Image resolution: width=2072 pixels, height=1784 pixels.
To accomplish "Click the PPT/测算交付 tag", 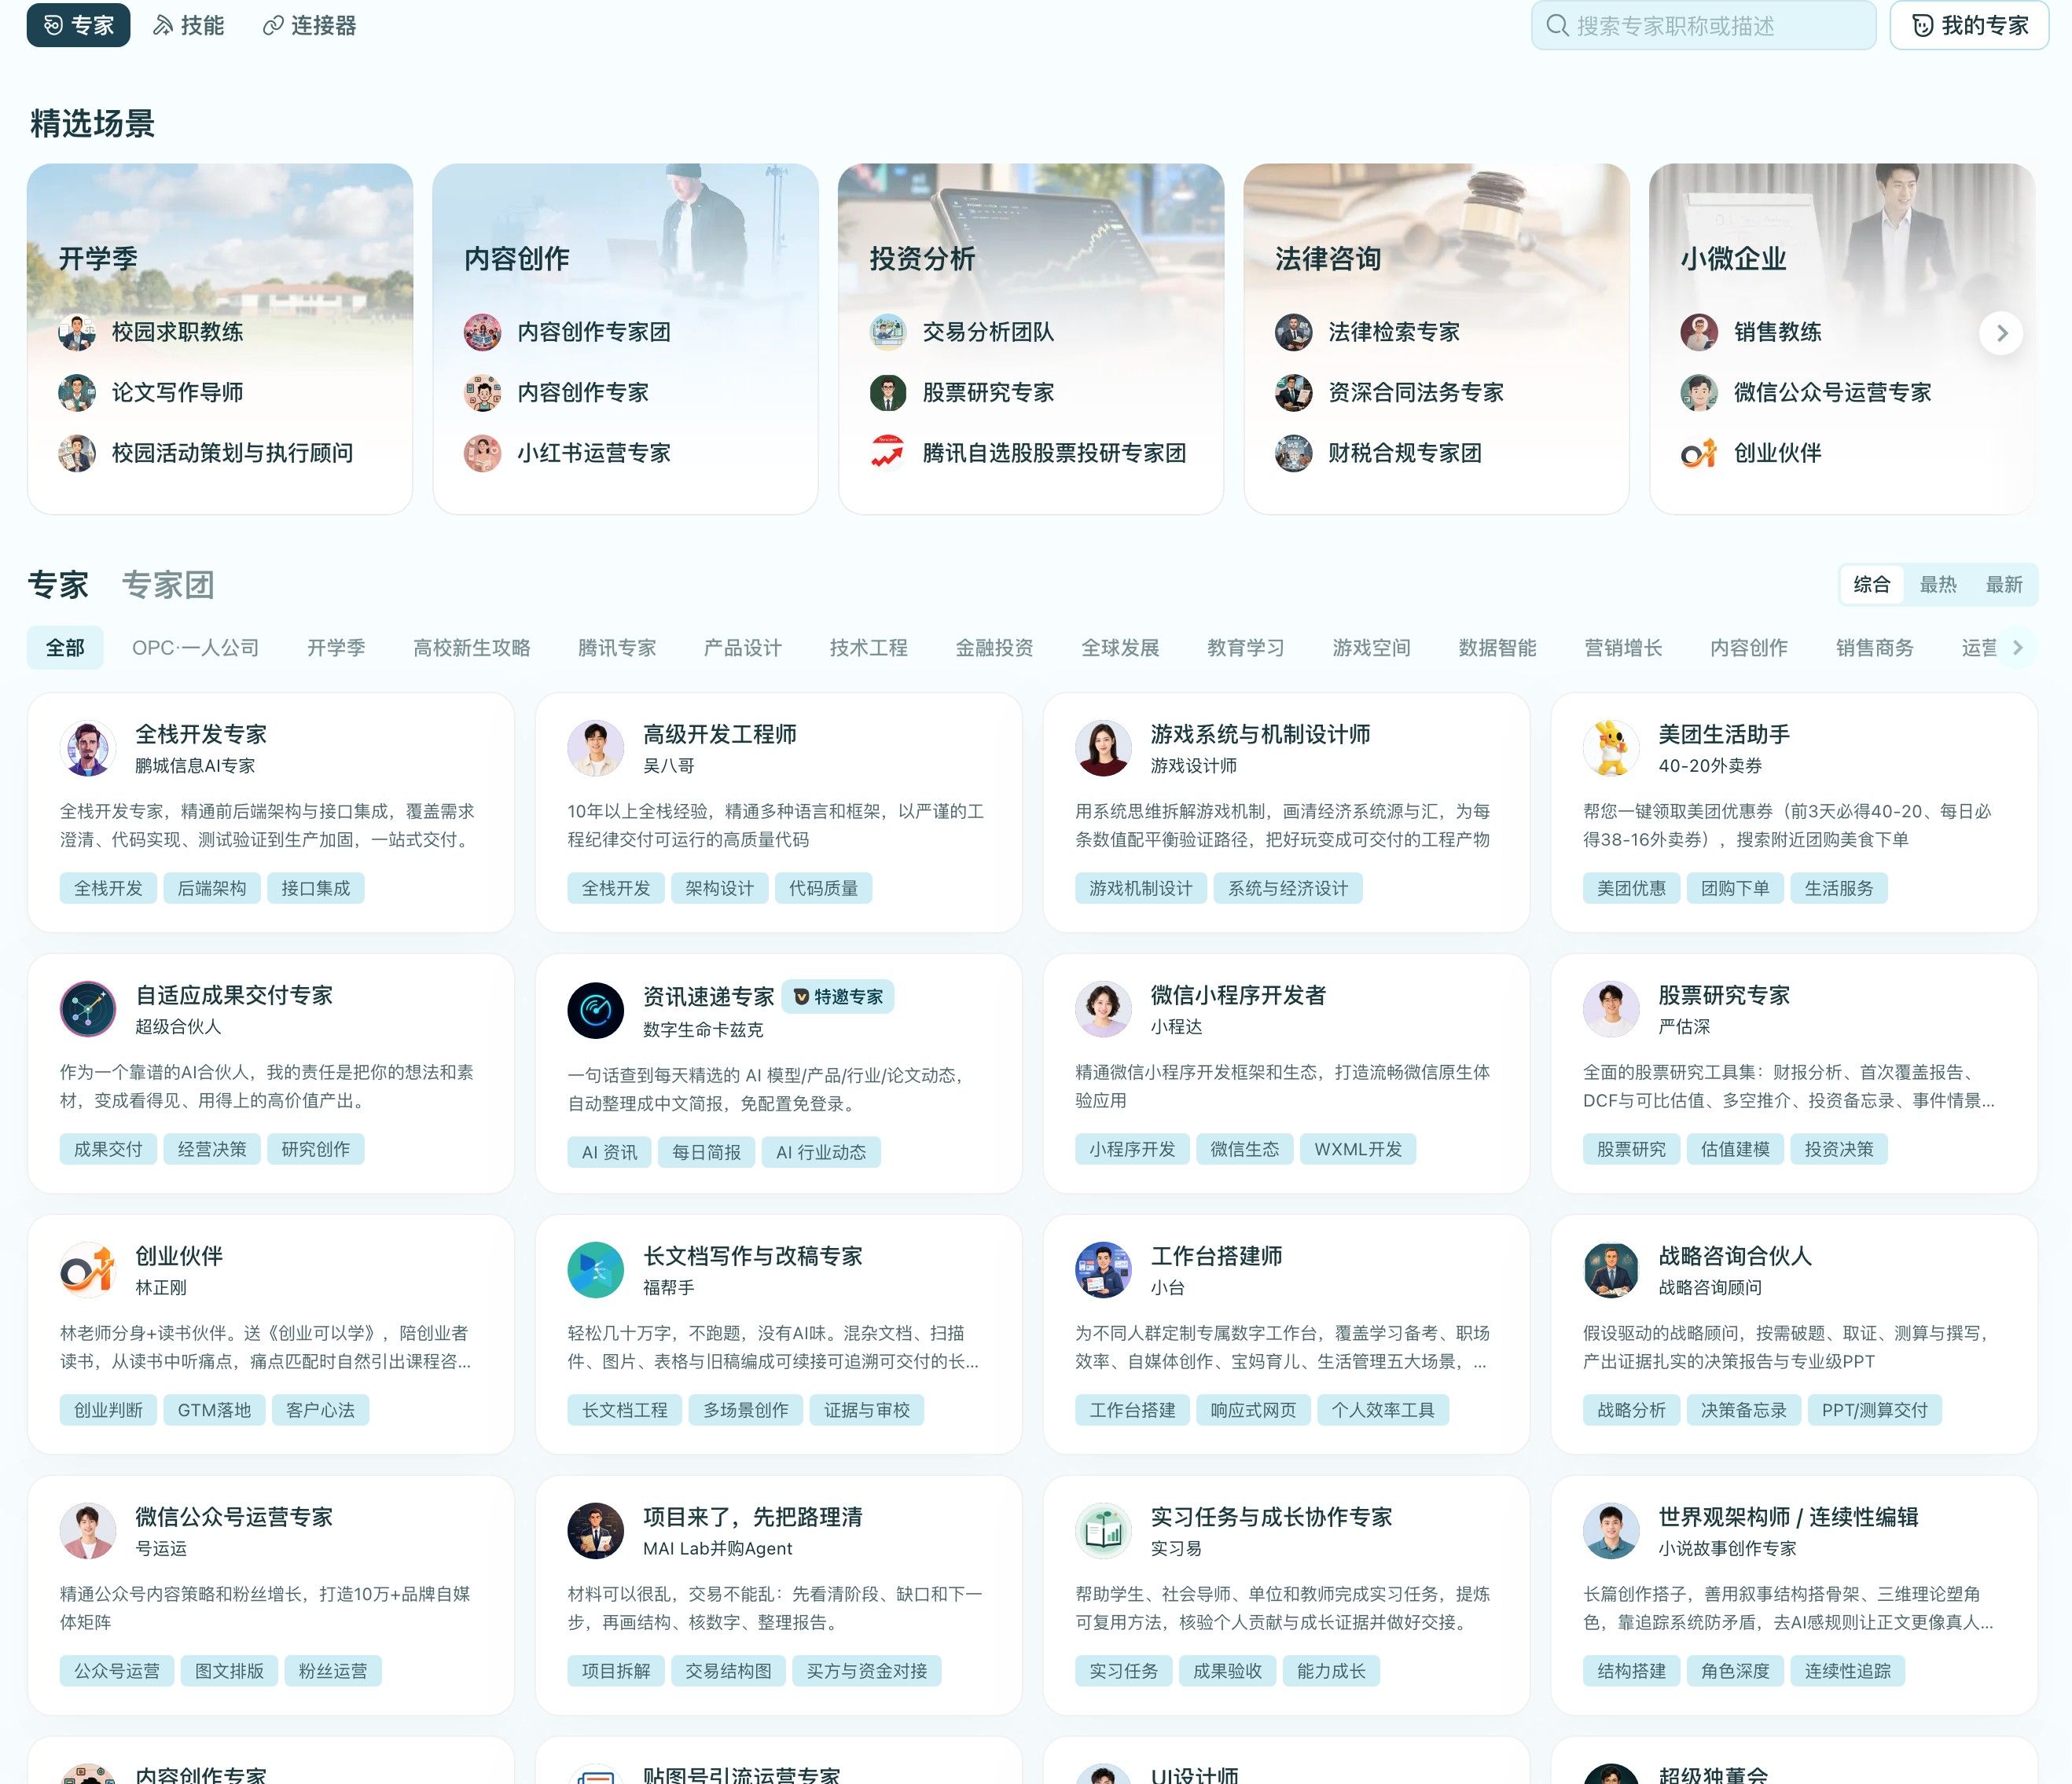I will (1874, 1410).
